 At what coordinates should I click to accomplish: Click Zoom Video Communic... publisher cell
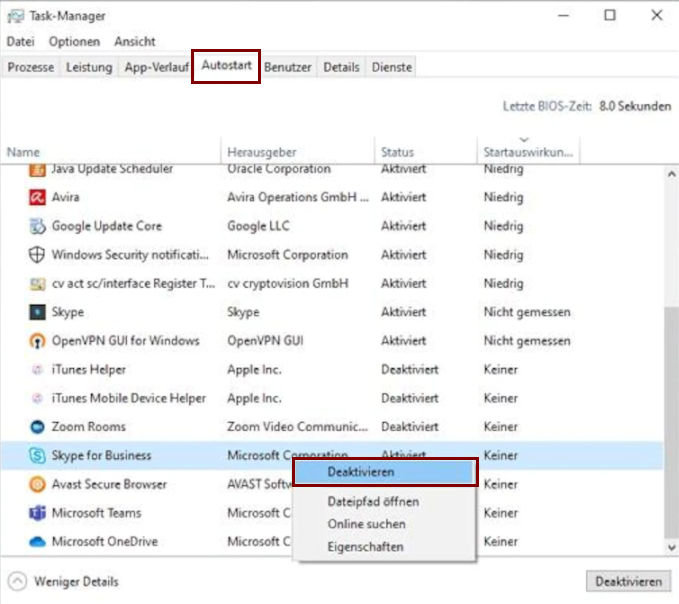[x=297, y=427]
